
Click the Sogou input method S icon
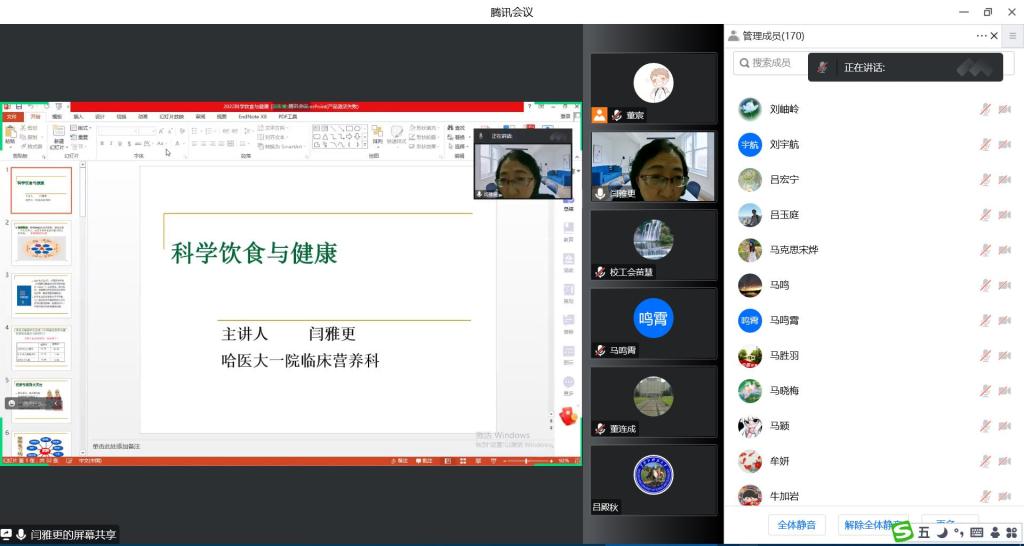[903, 532]
